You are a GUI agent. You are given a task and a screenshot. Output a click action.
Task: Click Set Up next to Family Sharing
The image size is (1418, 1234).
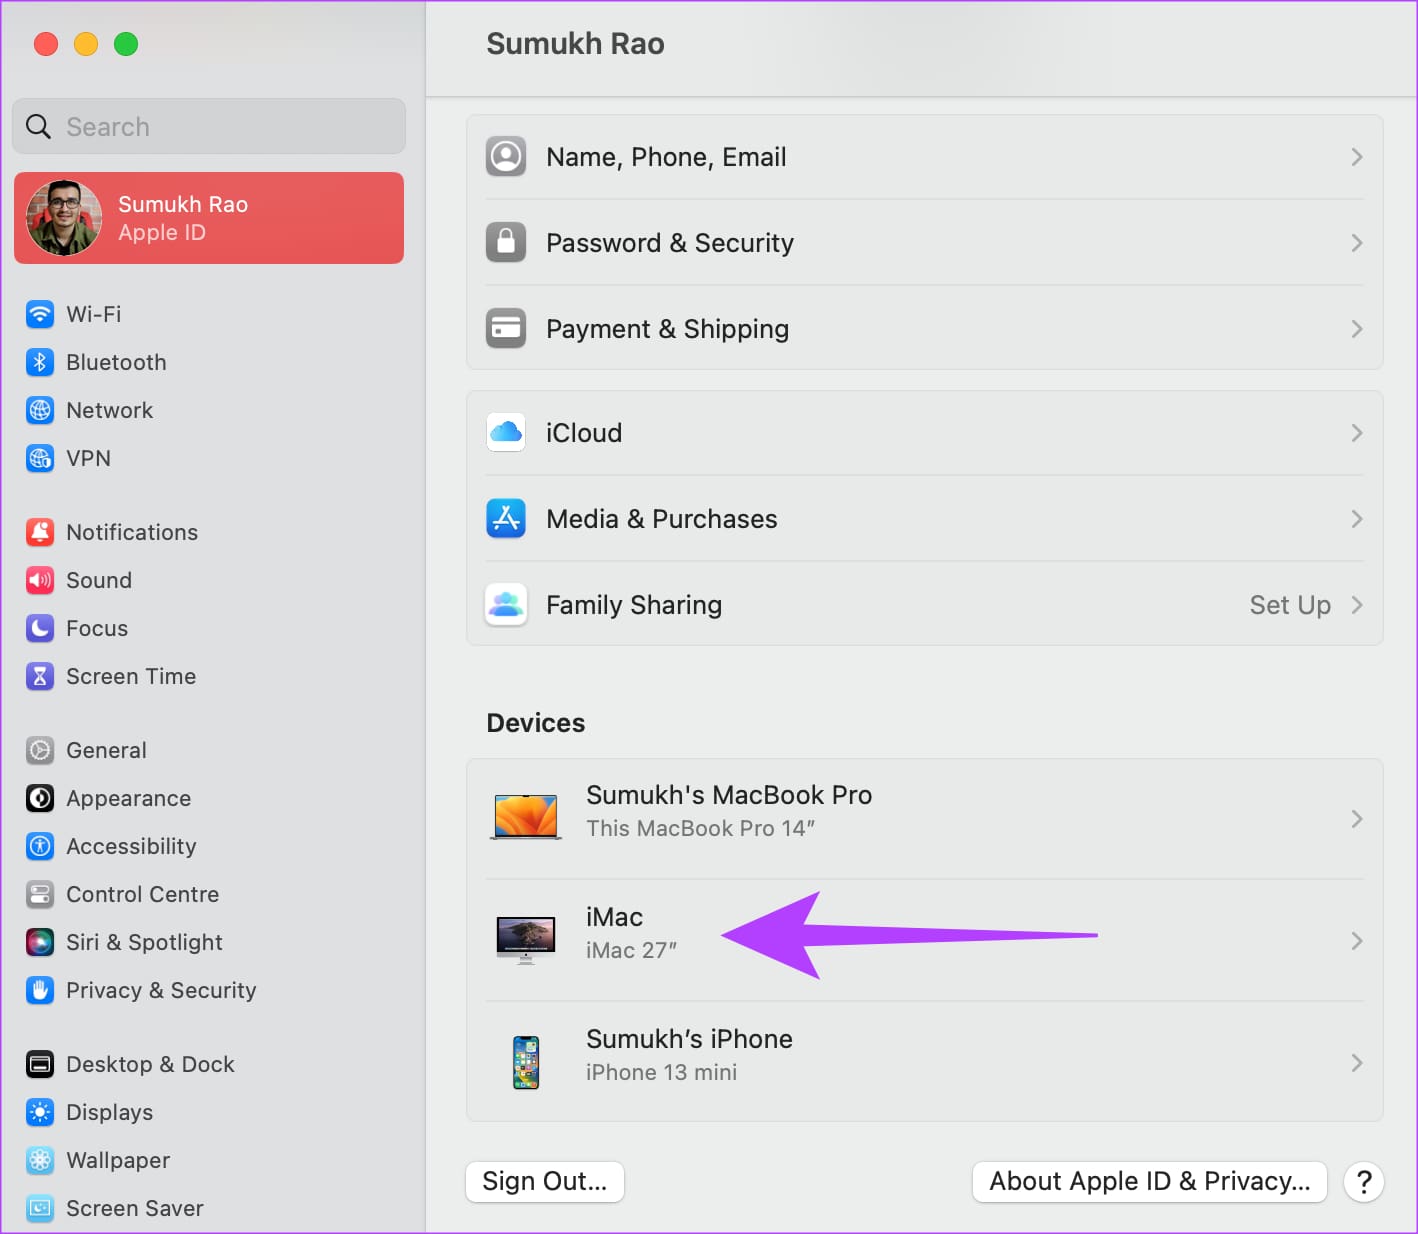[1289, 605]
